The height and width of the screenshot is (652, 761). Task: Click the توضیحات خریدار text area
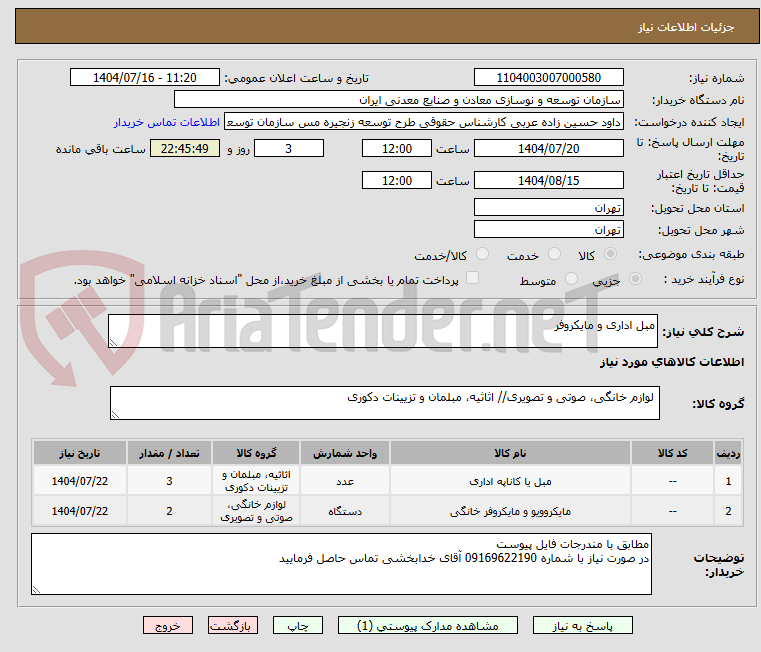pos(341,564)
